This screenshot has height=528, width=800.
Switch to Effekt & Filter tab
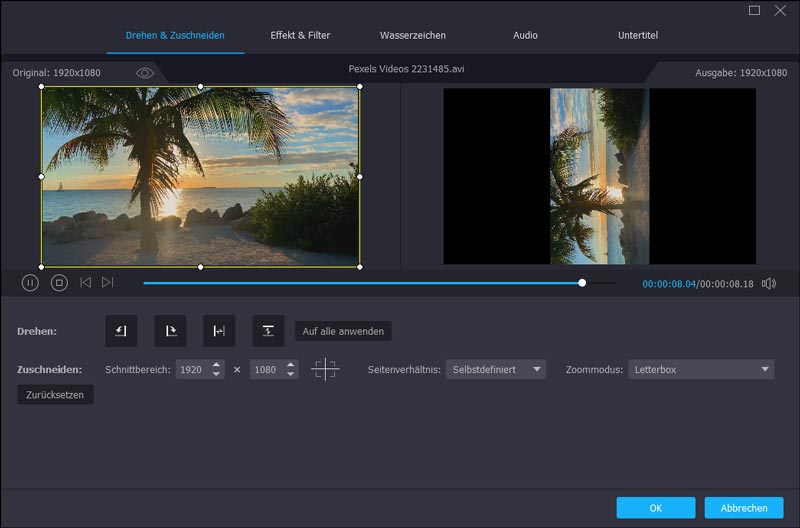300,35
